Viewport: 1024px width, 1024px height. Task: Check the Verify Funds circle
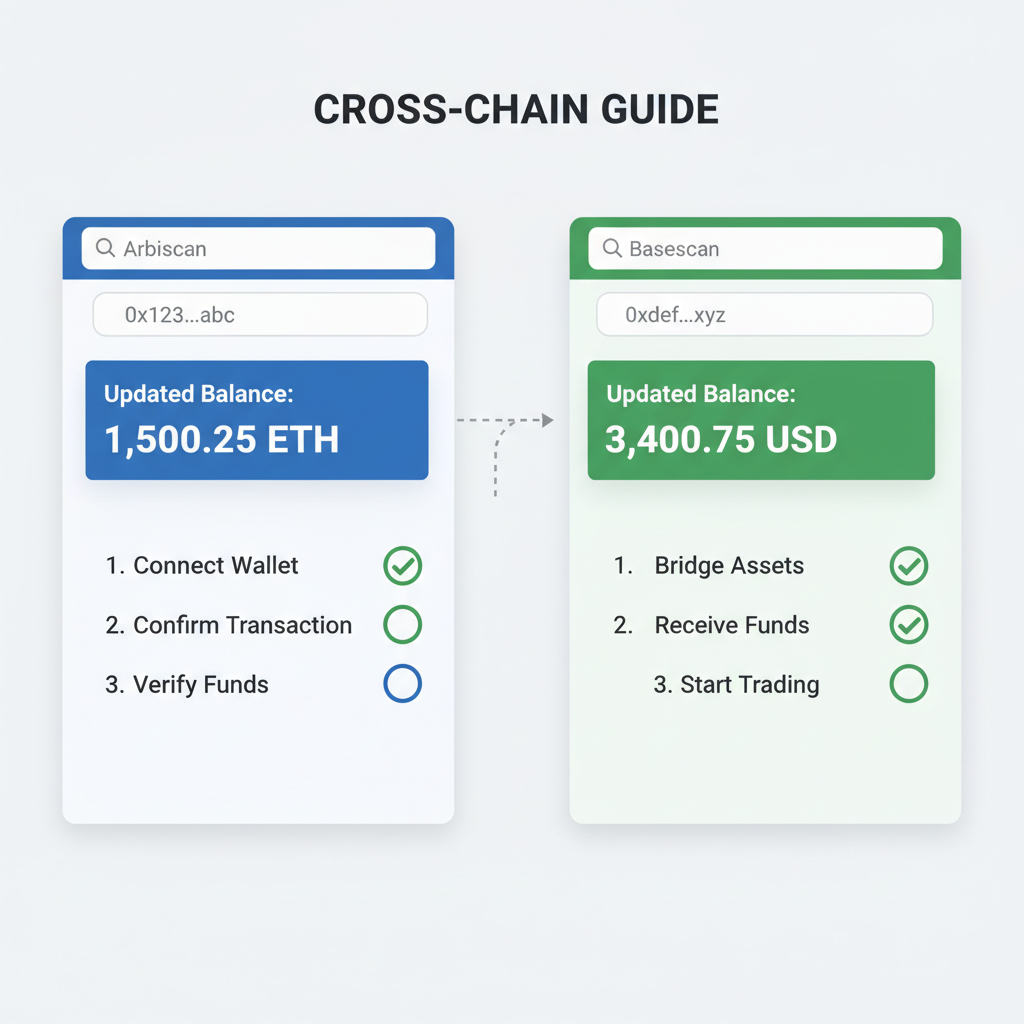(403, 684)
